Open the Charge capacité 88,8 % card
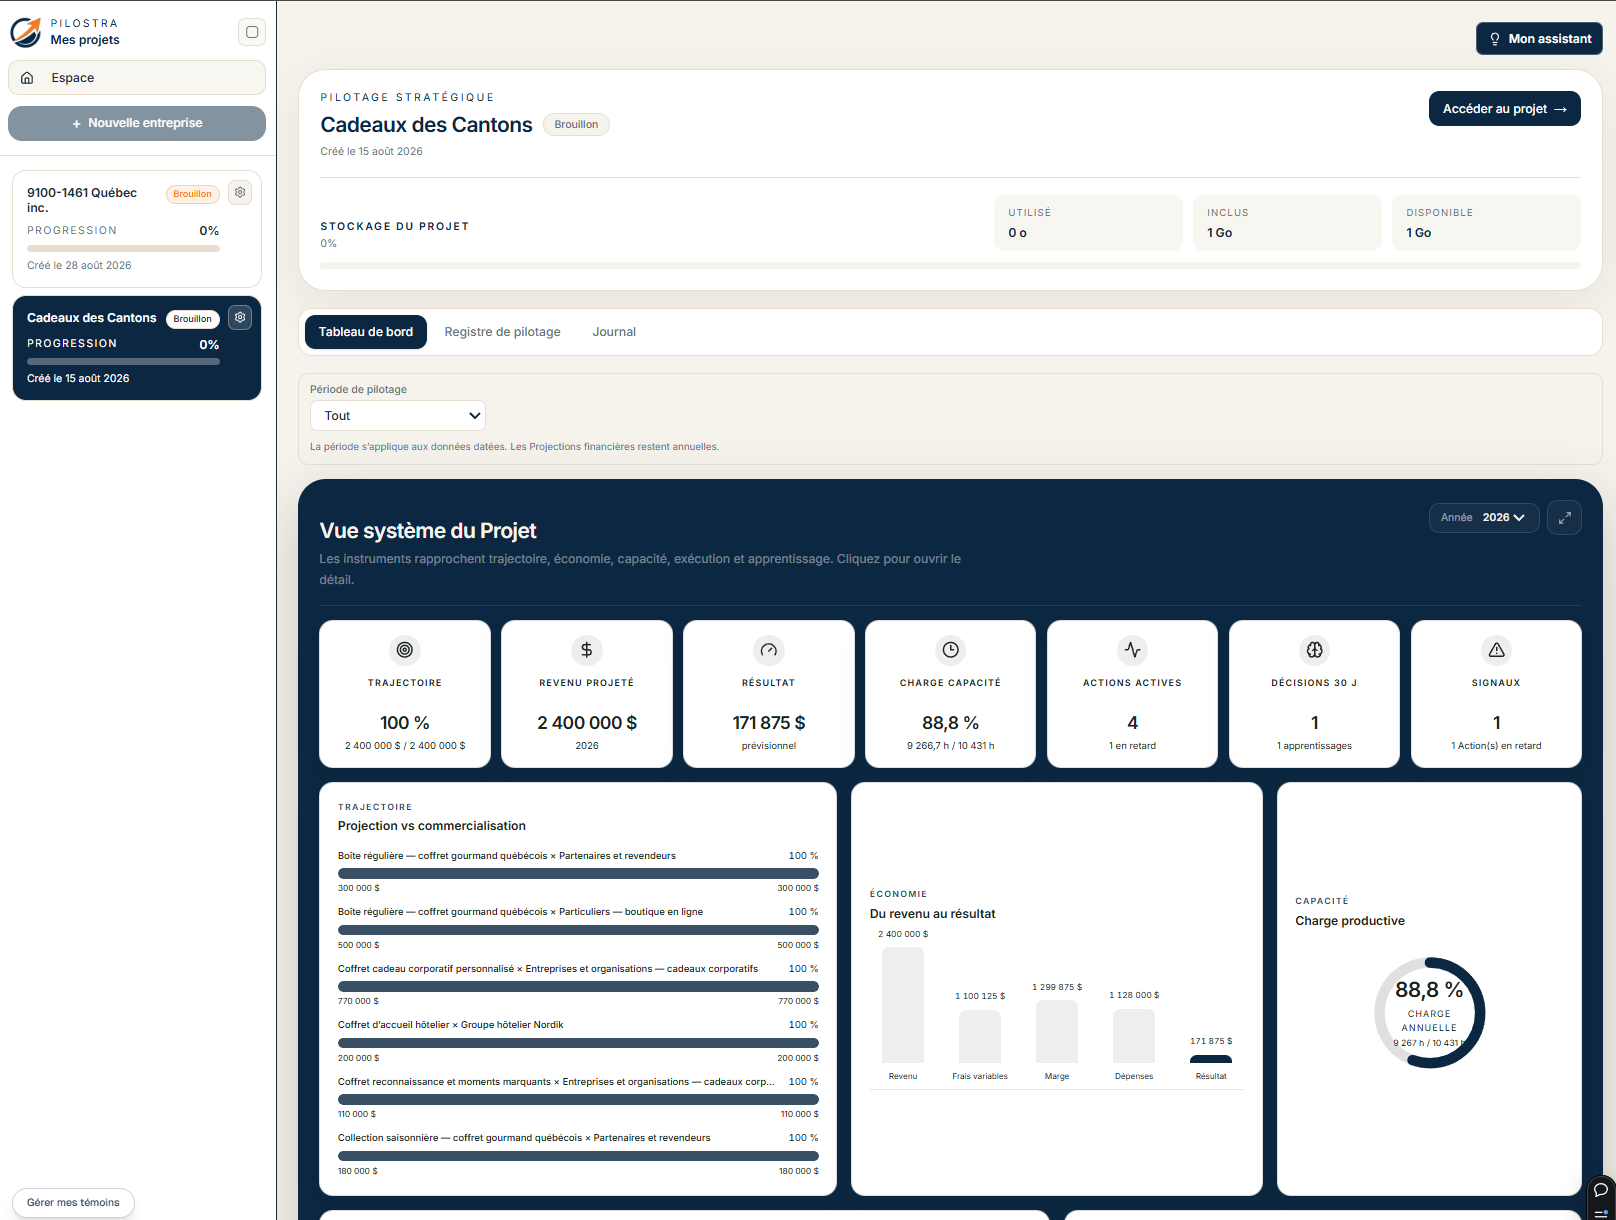Image resolution: width=1616 pixels, height=1220 pixels. [950, 694]
